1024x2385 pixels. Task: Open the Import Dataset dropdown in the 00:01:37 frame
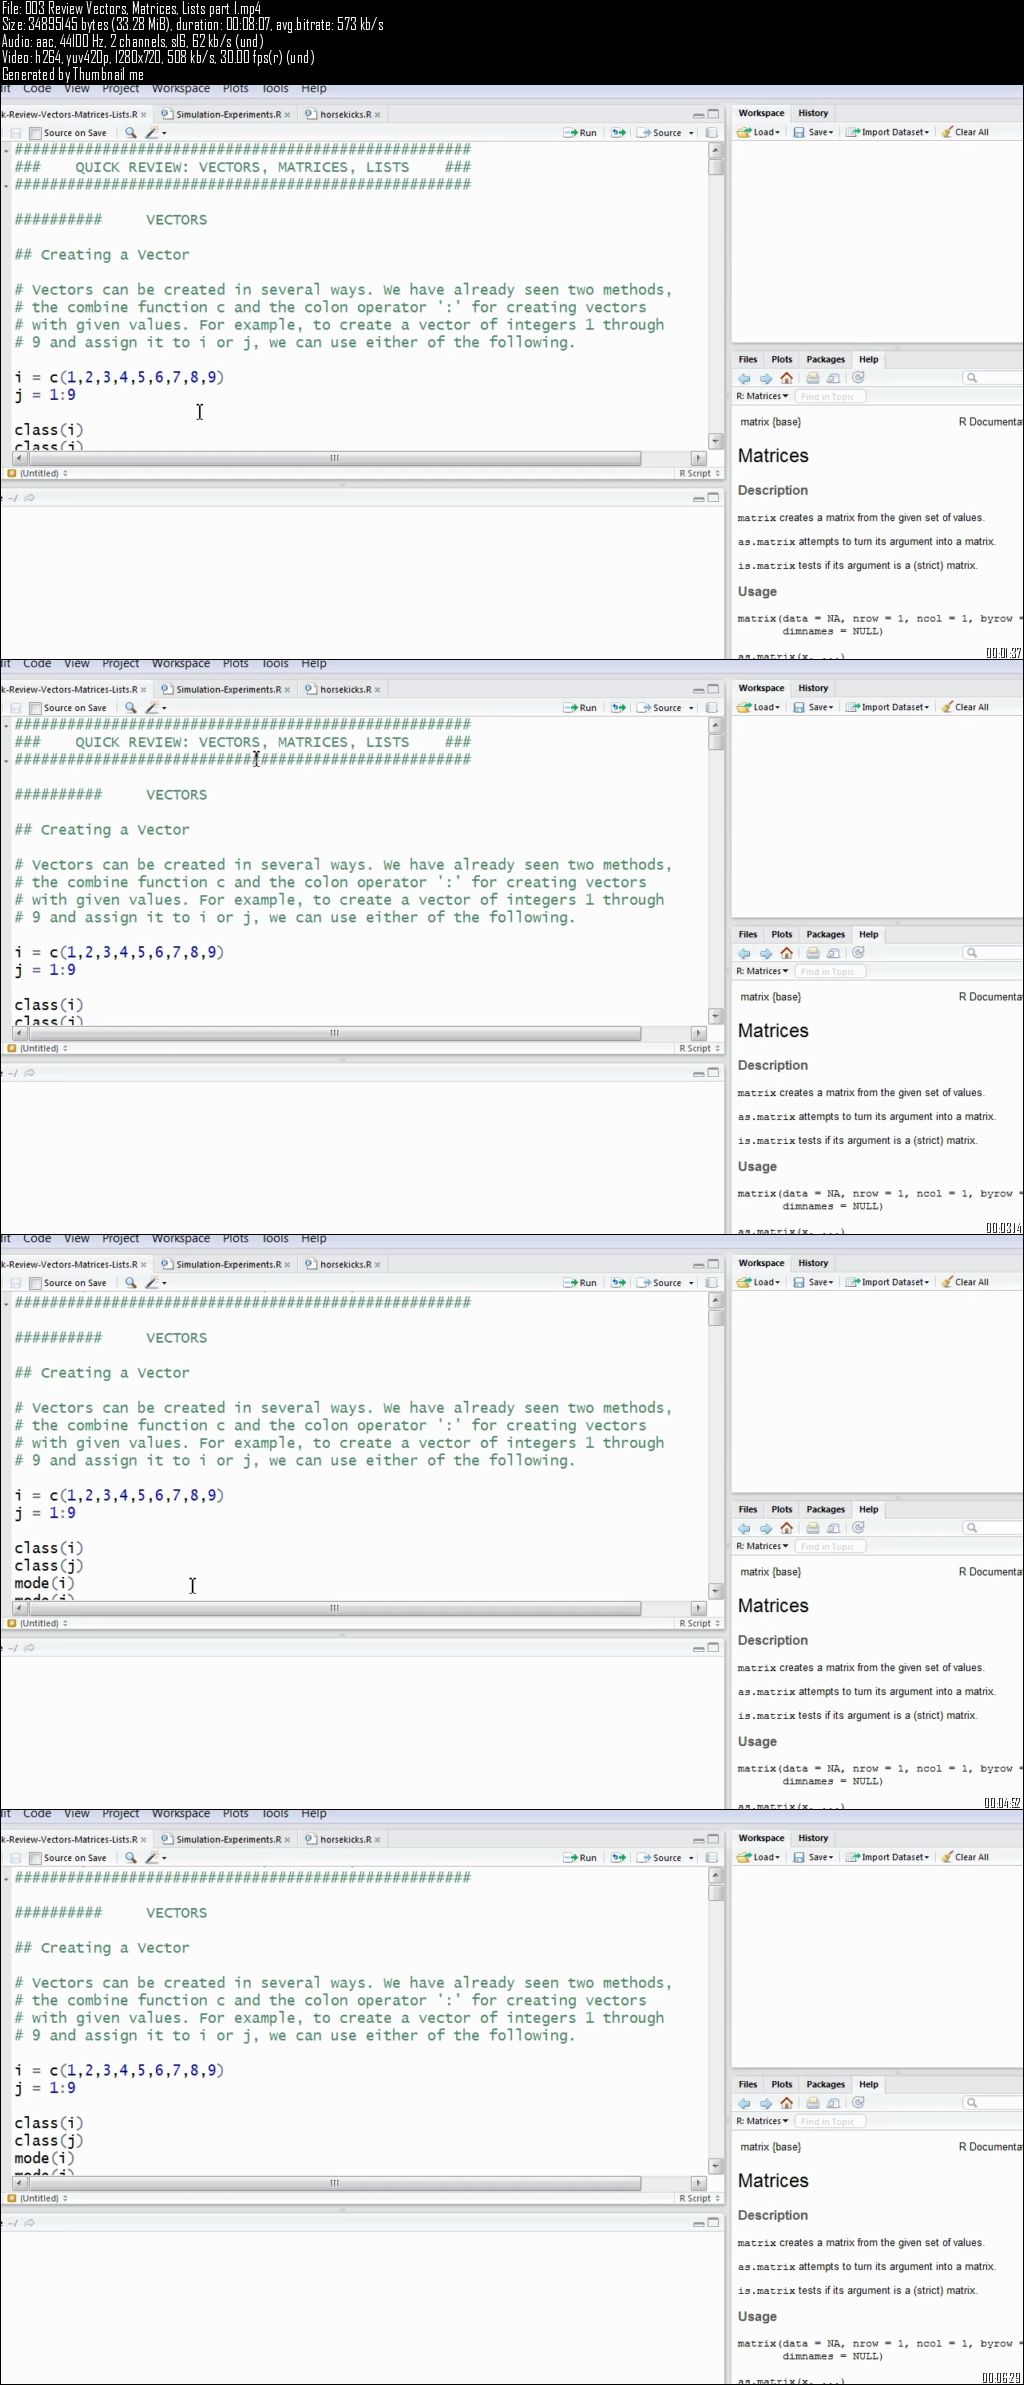[x=887, y=132]
